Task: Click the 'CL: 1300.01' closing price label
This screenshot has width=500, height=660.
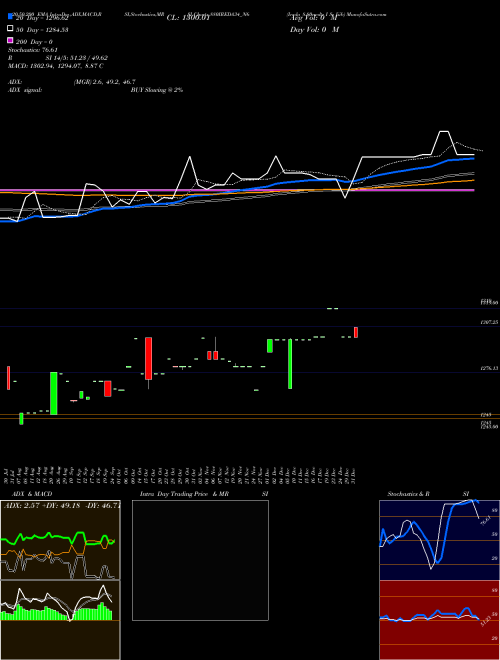Action: 188,18
